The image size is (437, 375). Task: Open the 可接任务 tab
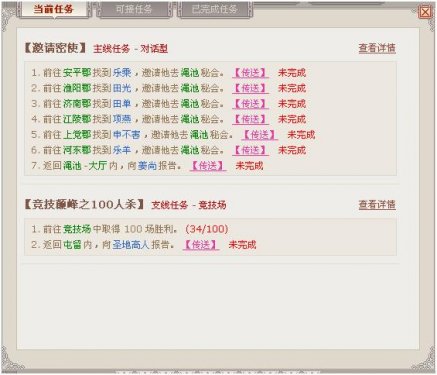click(x=134, y=9)
